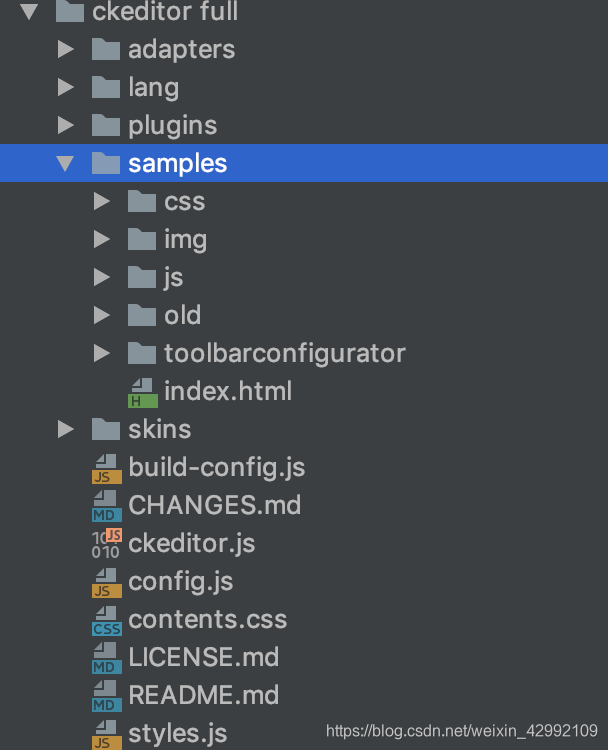Collapse the ckeditor full root folder

coord(29,11)
